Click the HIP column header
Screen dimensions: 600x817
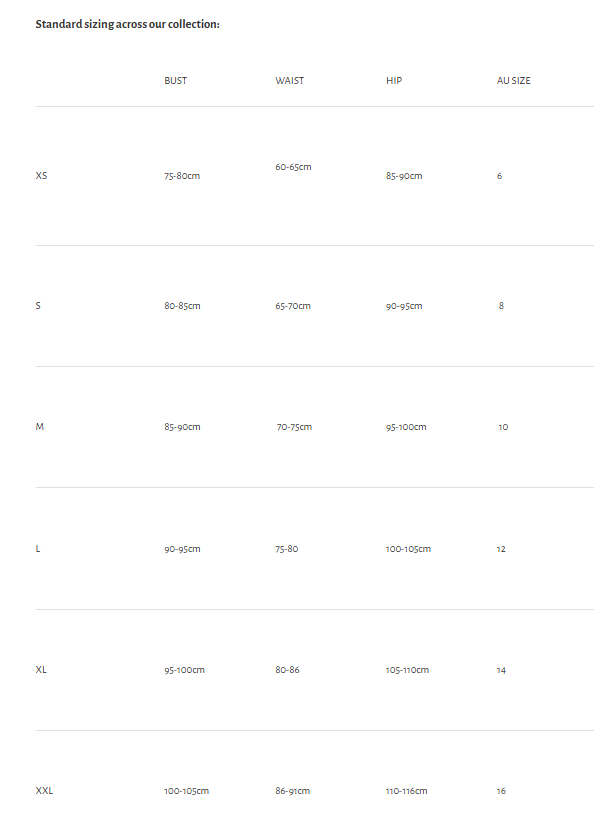pyautogui.click(x=394, y=81)
